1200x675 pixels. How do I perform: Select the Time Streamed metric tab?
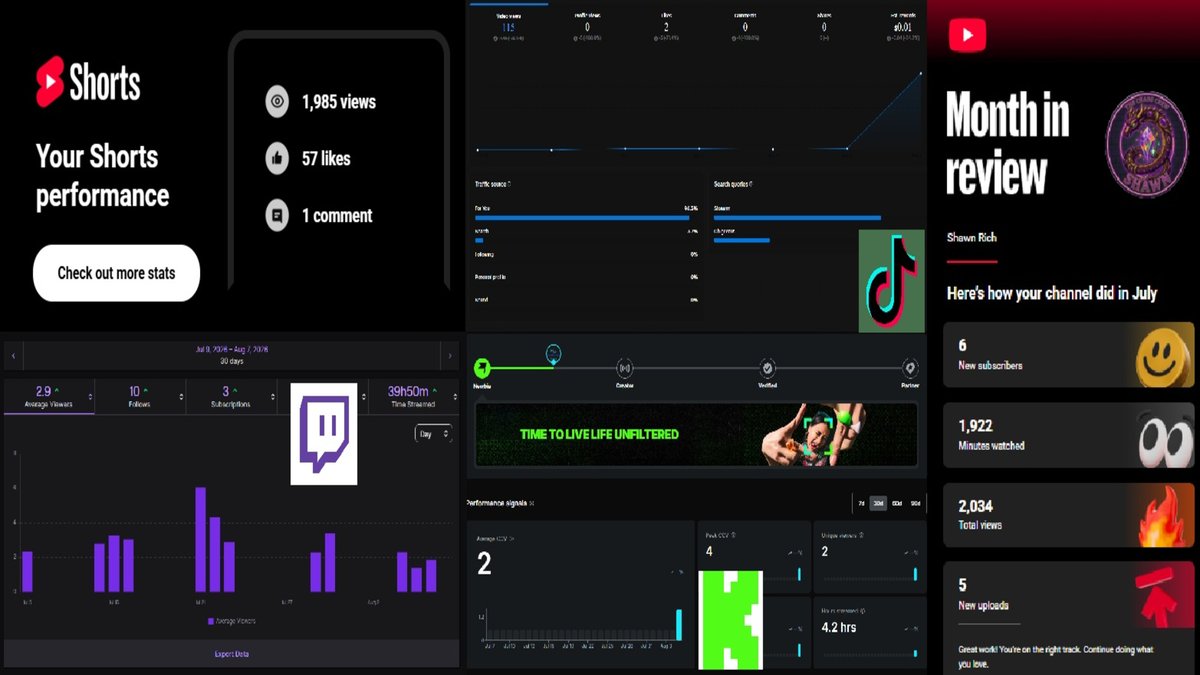click(x=413, y=396)
